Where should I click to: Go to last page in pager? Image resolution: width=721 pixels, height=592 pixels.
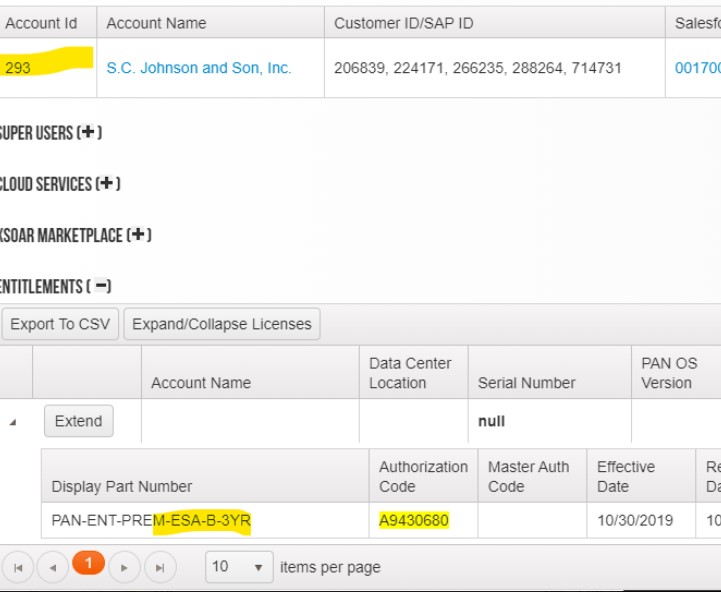159,567
